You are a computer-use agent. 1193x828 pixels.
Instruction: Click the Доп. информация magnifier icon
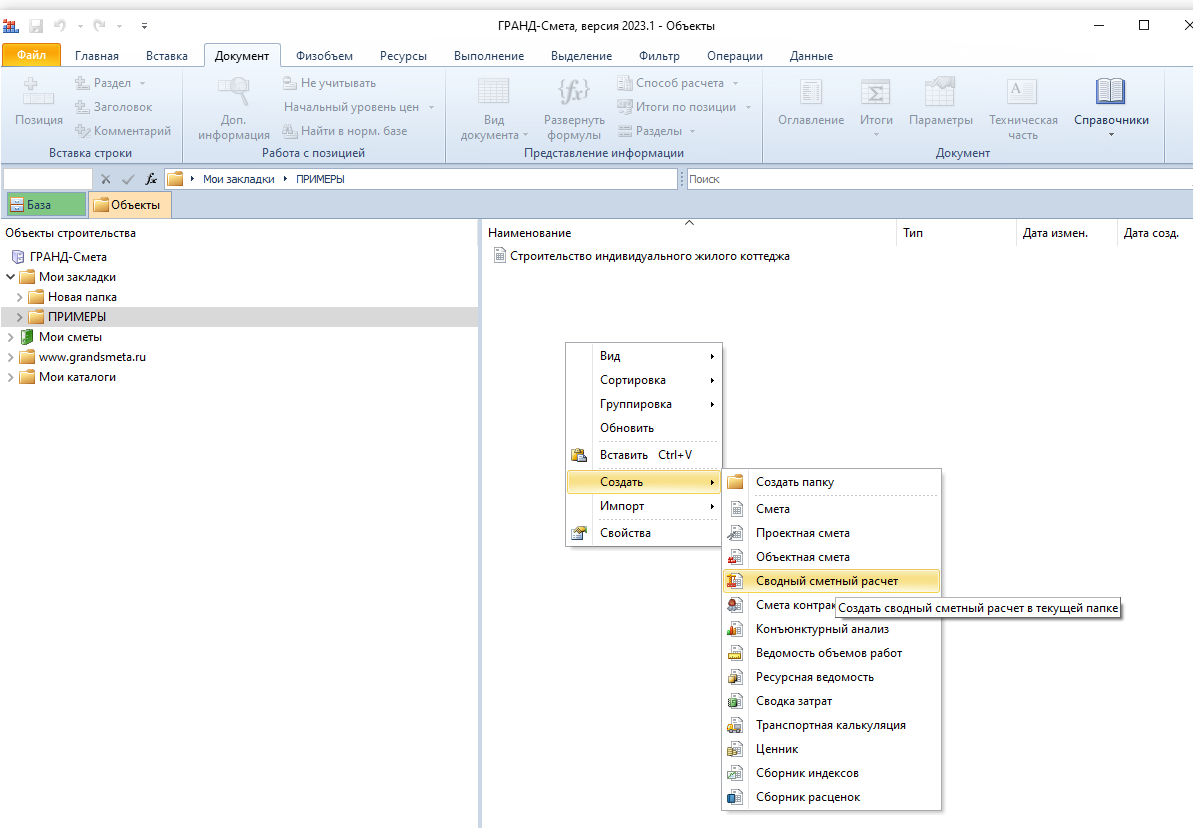click(234, 92)
